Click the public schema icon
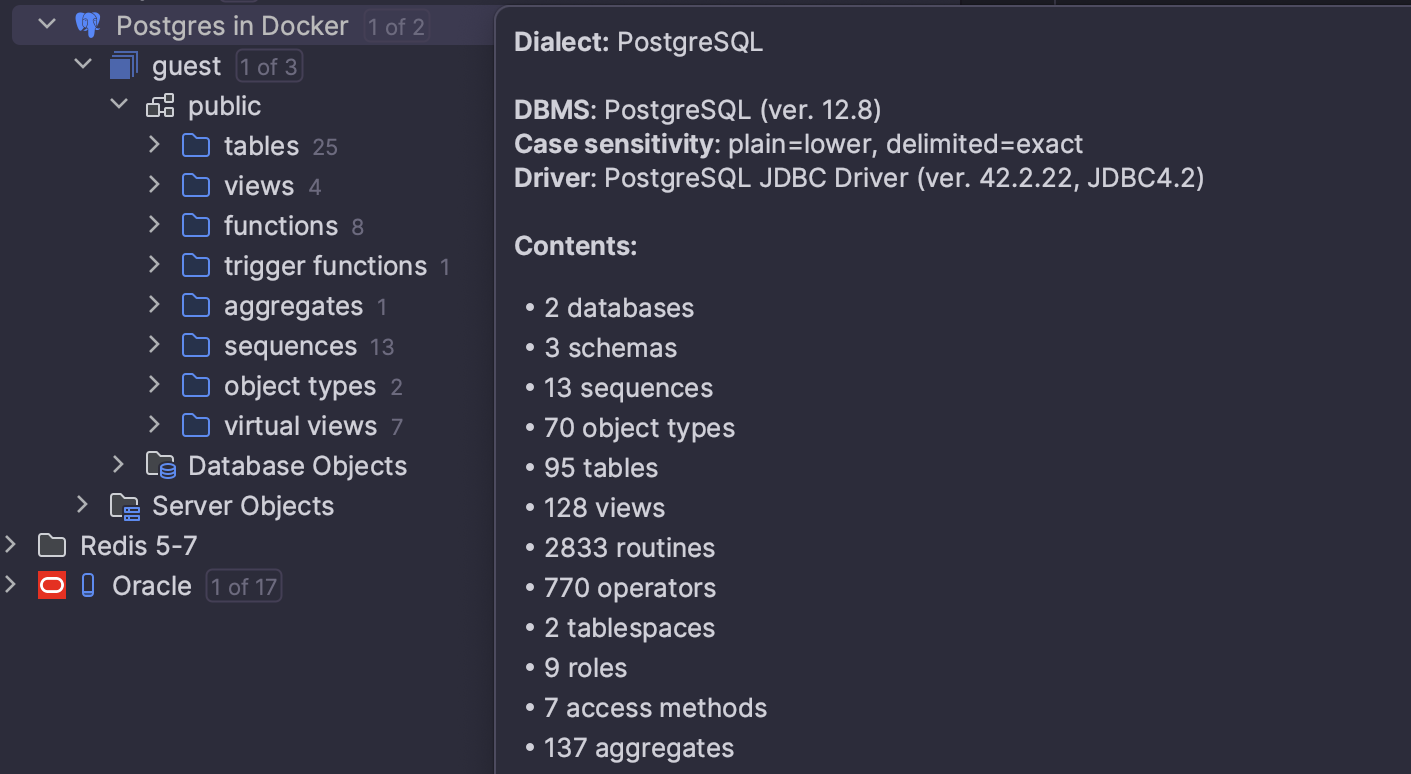The image size is (1411, 774). [x=160, y=105]
